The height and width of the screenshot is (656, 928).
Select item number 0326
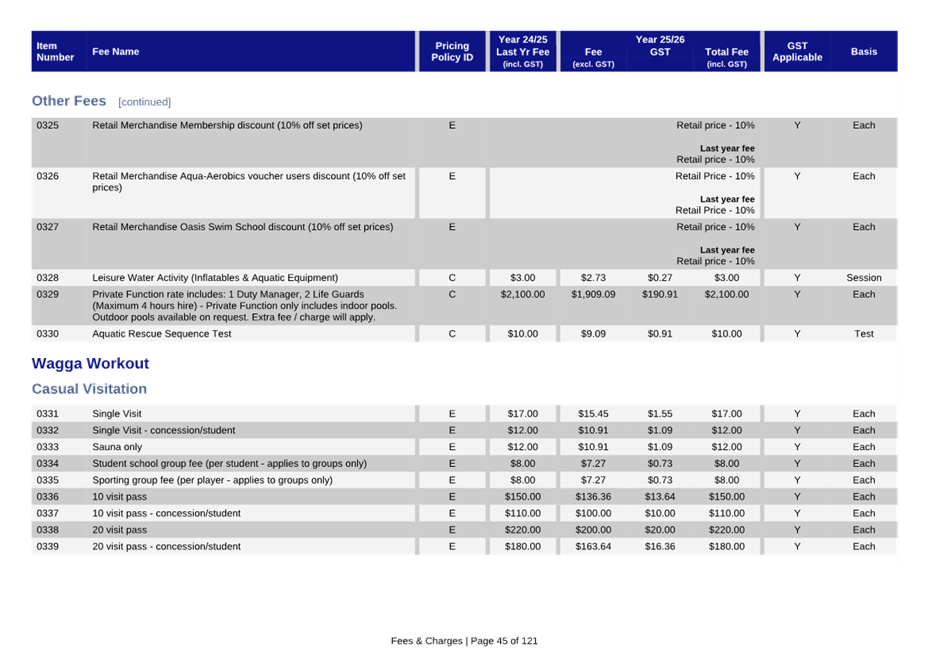[x=47, y=176]
